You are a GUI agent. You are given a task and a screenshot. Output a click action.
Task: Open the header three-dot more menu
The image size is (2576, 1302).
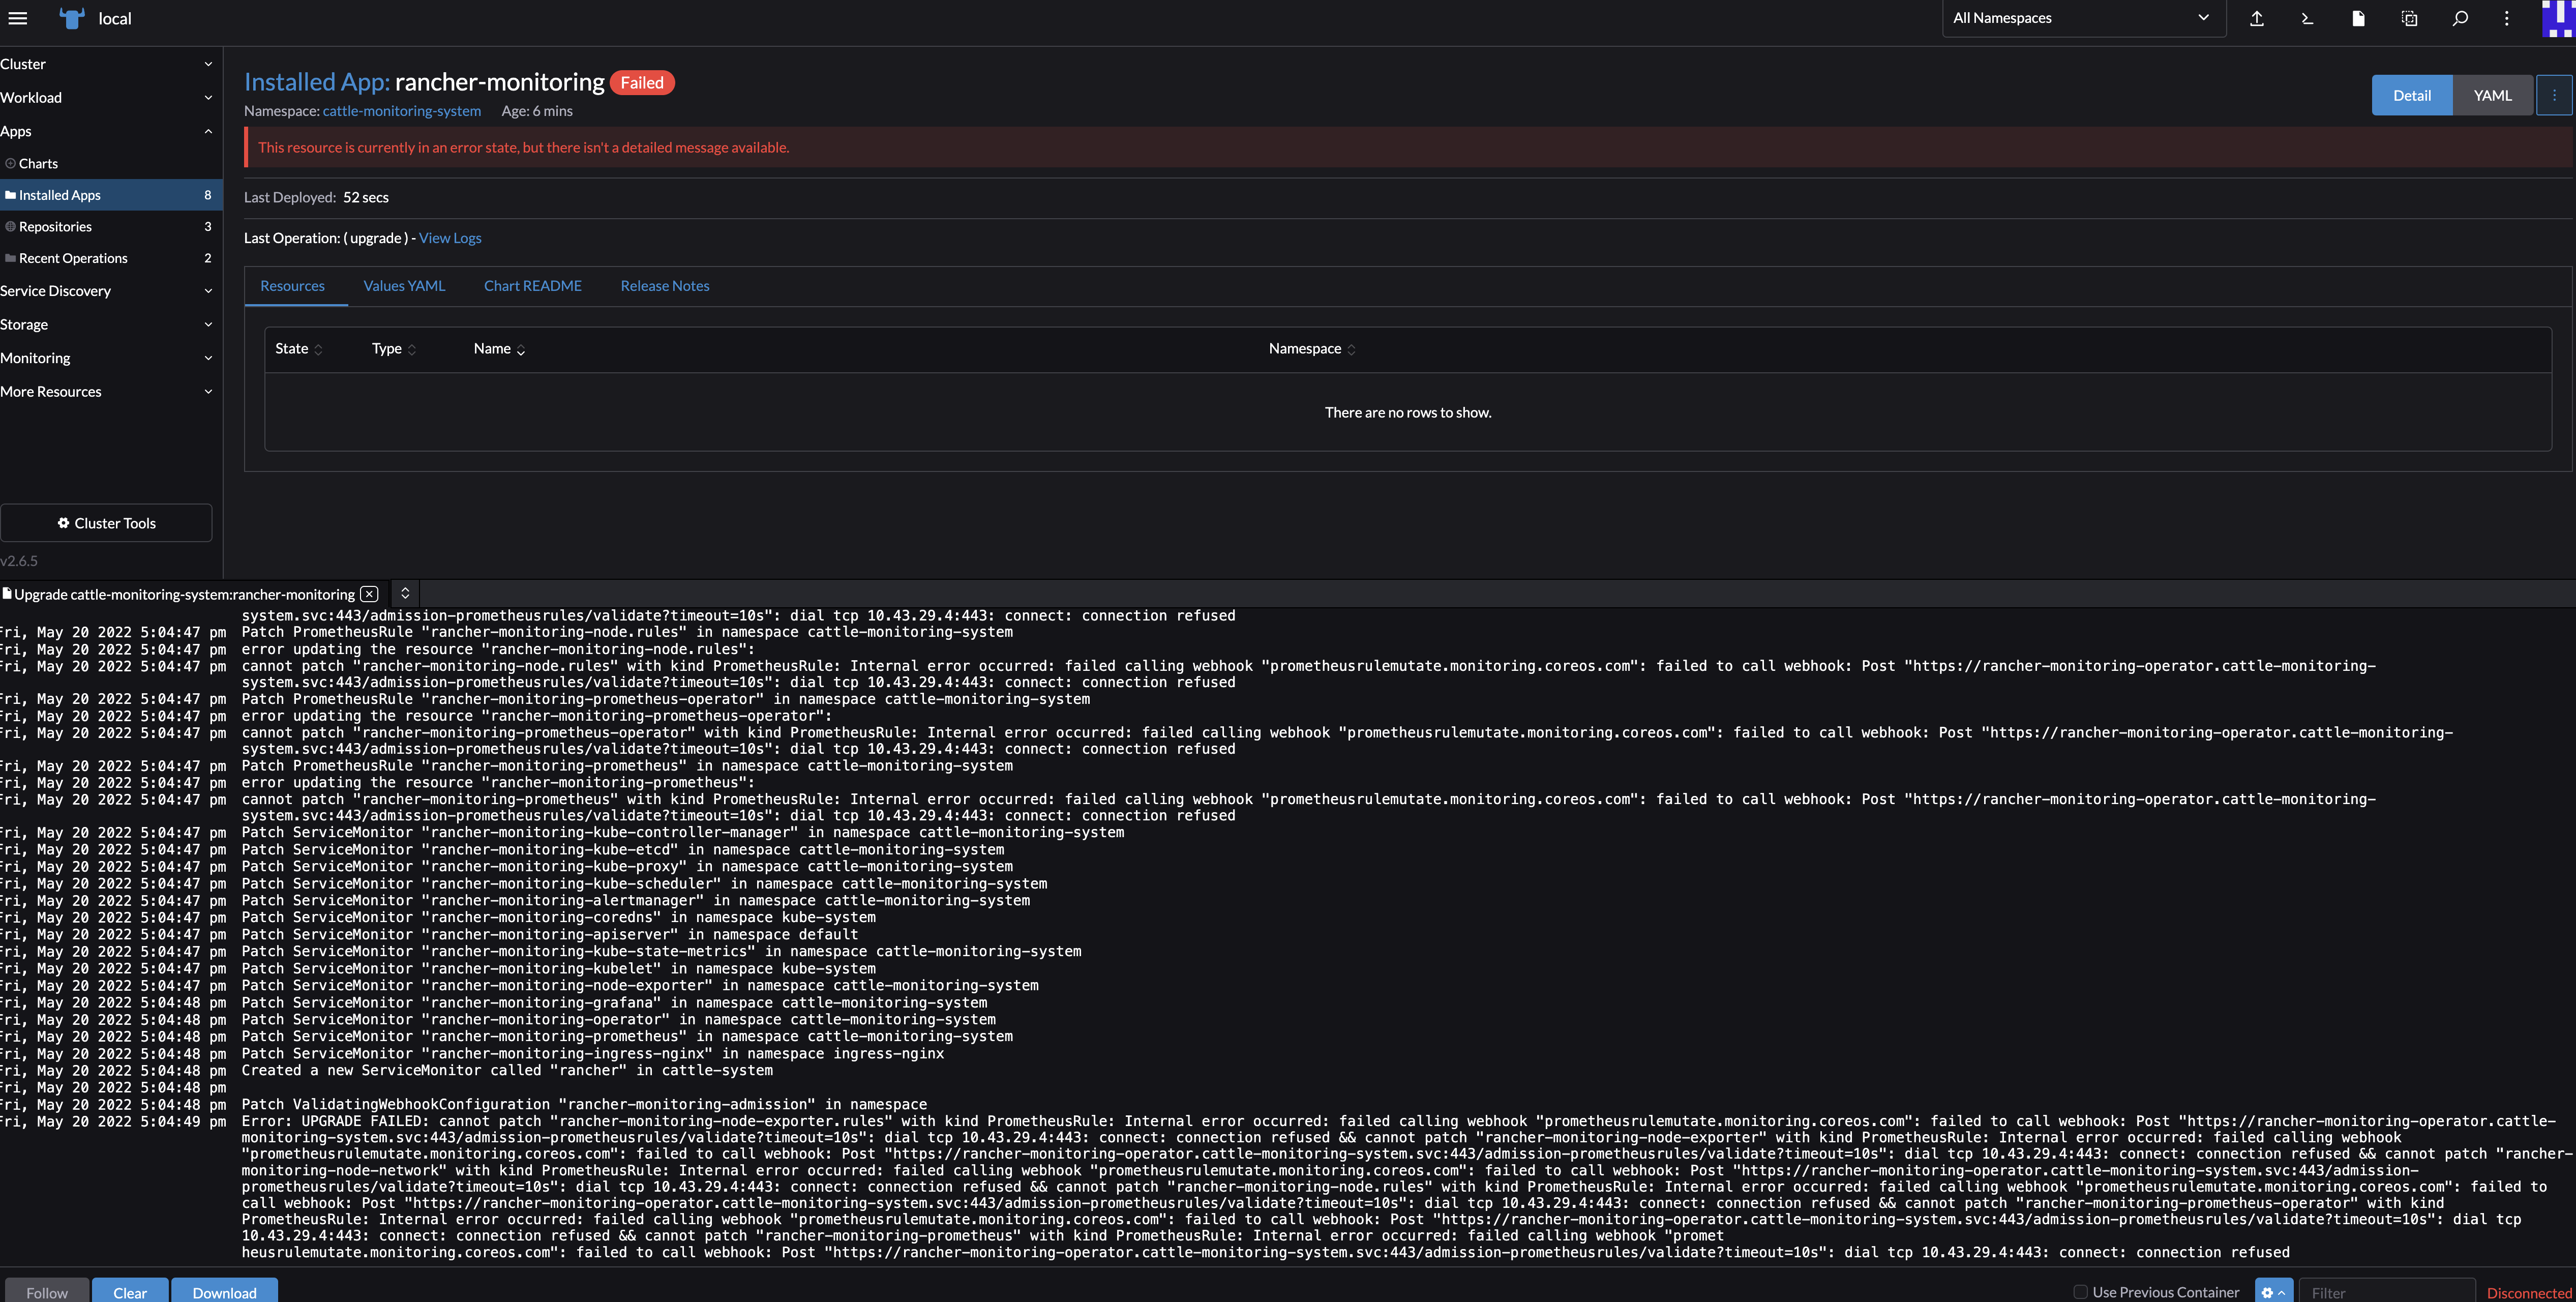click(x=2506, y=18)
